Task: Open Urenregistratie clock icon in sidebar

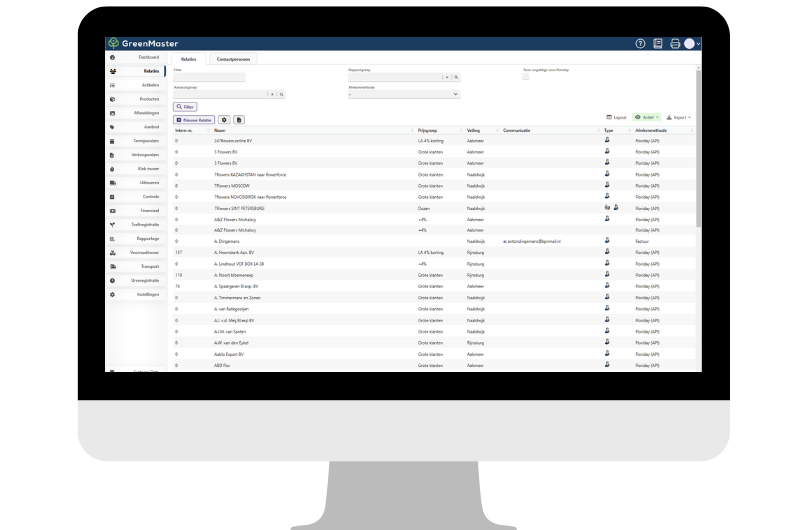Action: [x=112, y=281]
